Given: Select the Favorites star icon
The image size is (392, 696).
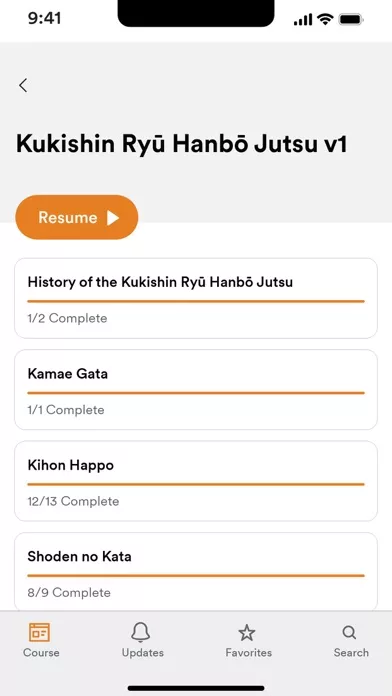Looking at the screenshot, I should 247,633.
